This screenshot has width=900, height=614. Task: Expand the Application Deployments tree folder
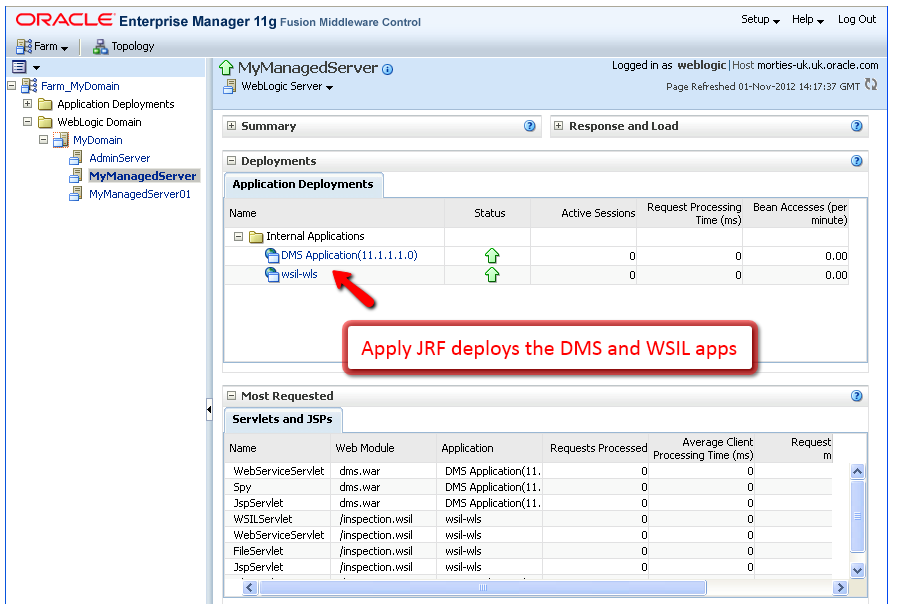pos(27,104)
